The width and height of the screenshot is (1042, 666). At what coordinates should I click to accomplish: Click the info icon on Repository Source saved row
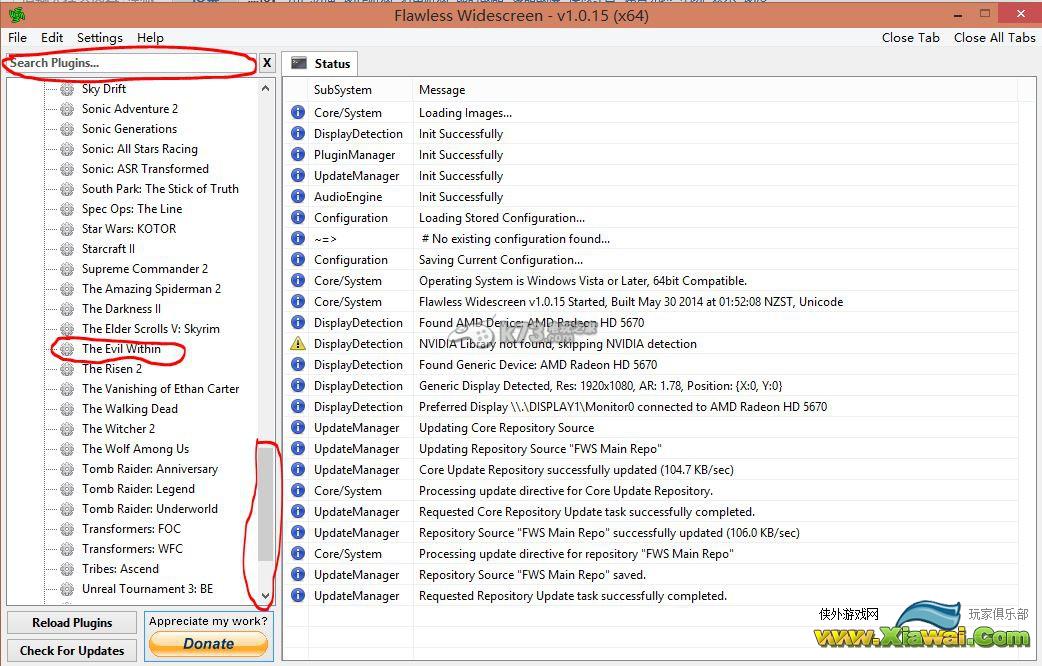click(x=298, y=574)
